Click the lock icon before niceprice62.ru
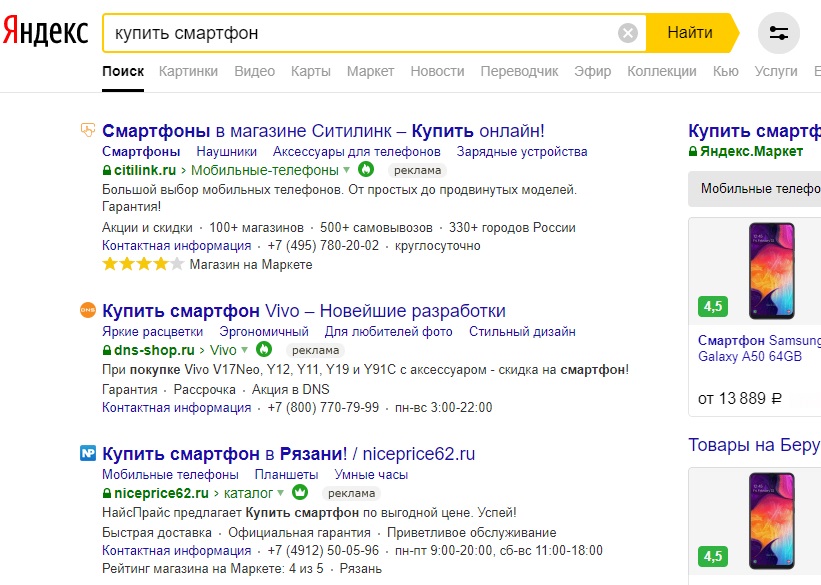The width and height of the screenshot is (821, 585). [x=107, y=493]
